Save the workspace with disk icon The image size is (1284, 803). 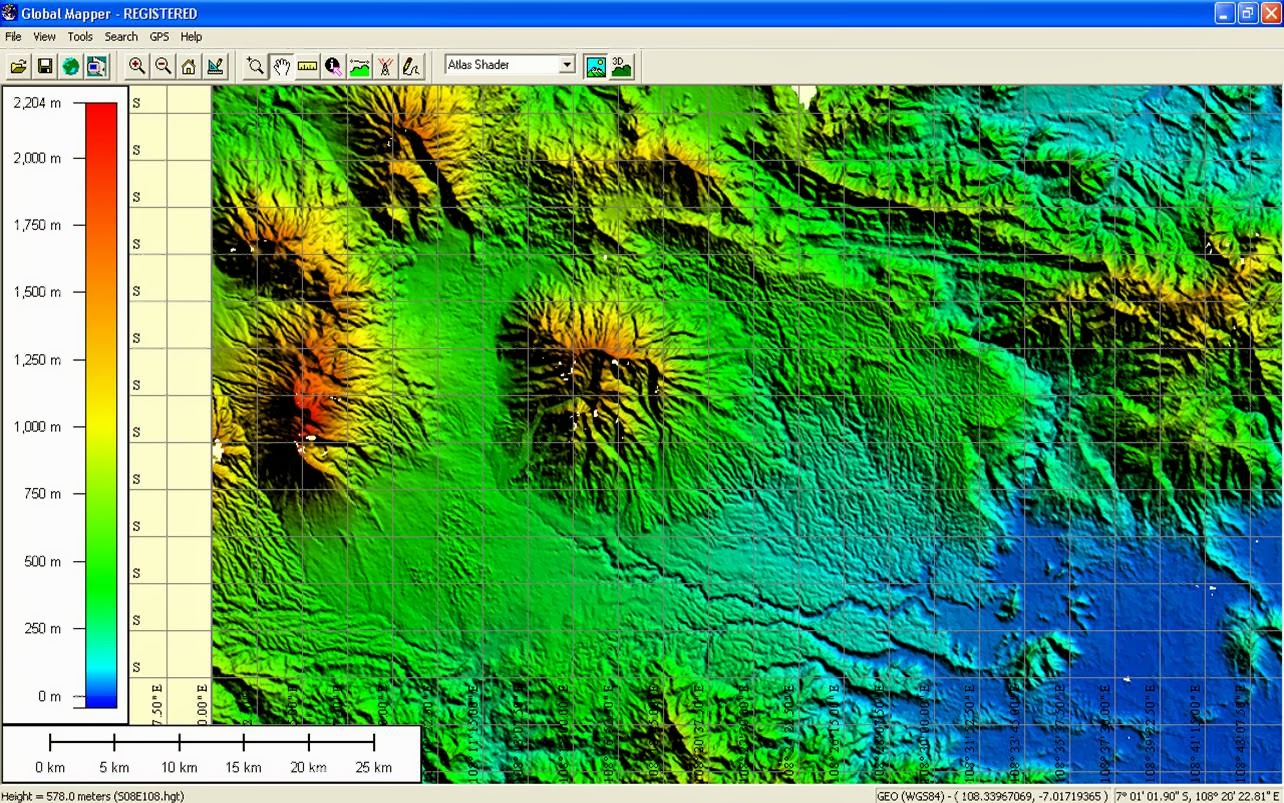44,66
